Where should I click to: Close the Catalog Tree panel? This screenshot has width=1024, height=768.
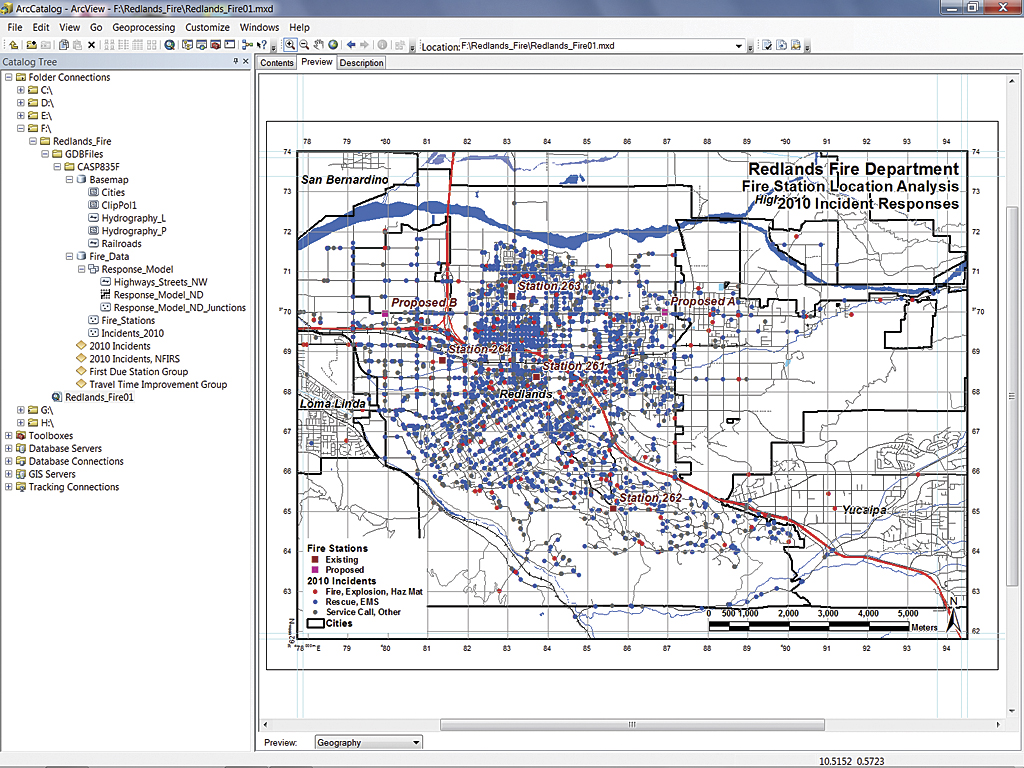pos(246,61)
